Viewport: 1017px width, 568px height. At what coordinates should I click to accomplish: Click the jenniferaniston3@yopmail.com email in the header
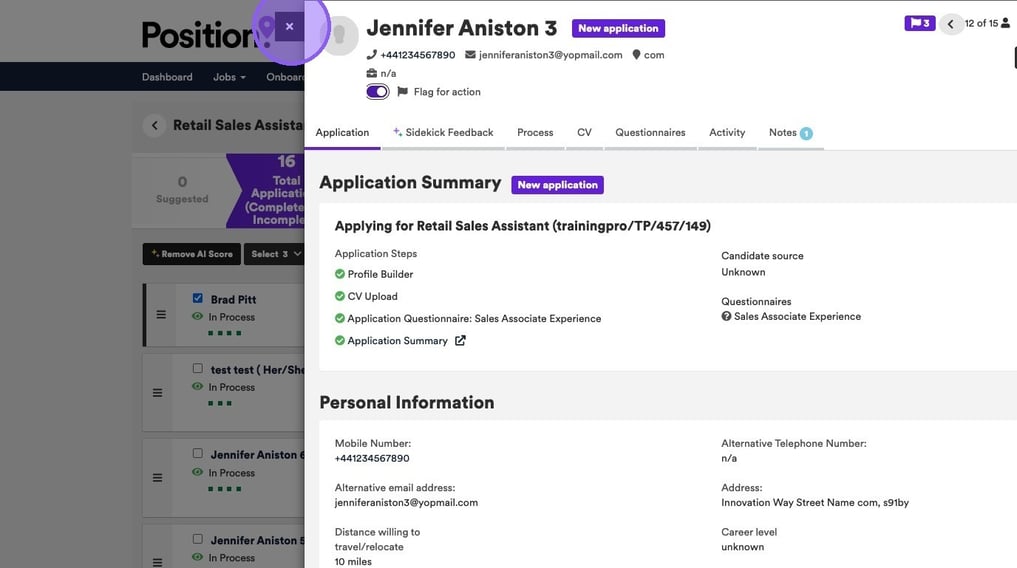pos(550,55)
